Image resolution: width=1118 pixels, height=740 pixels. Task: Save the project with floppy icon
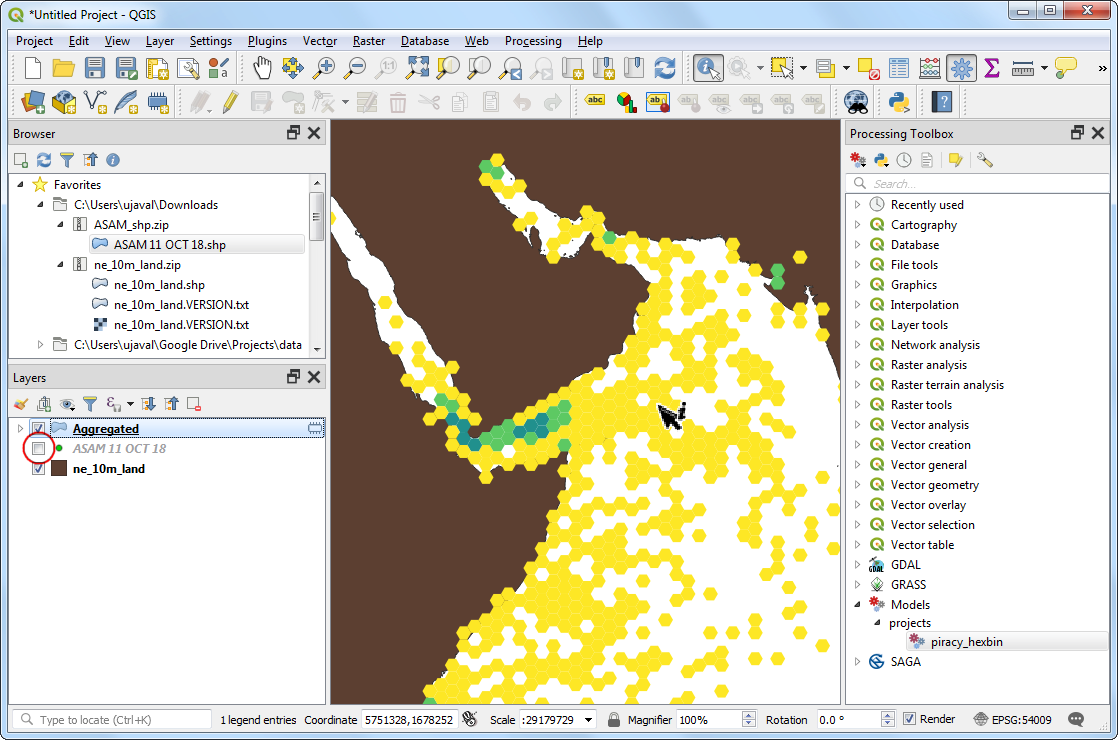(x=95, y=68)
